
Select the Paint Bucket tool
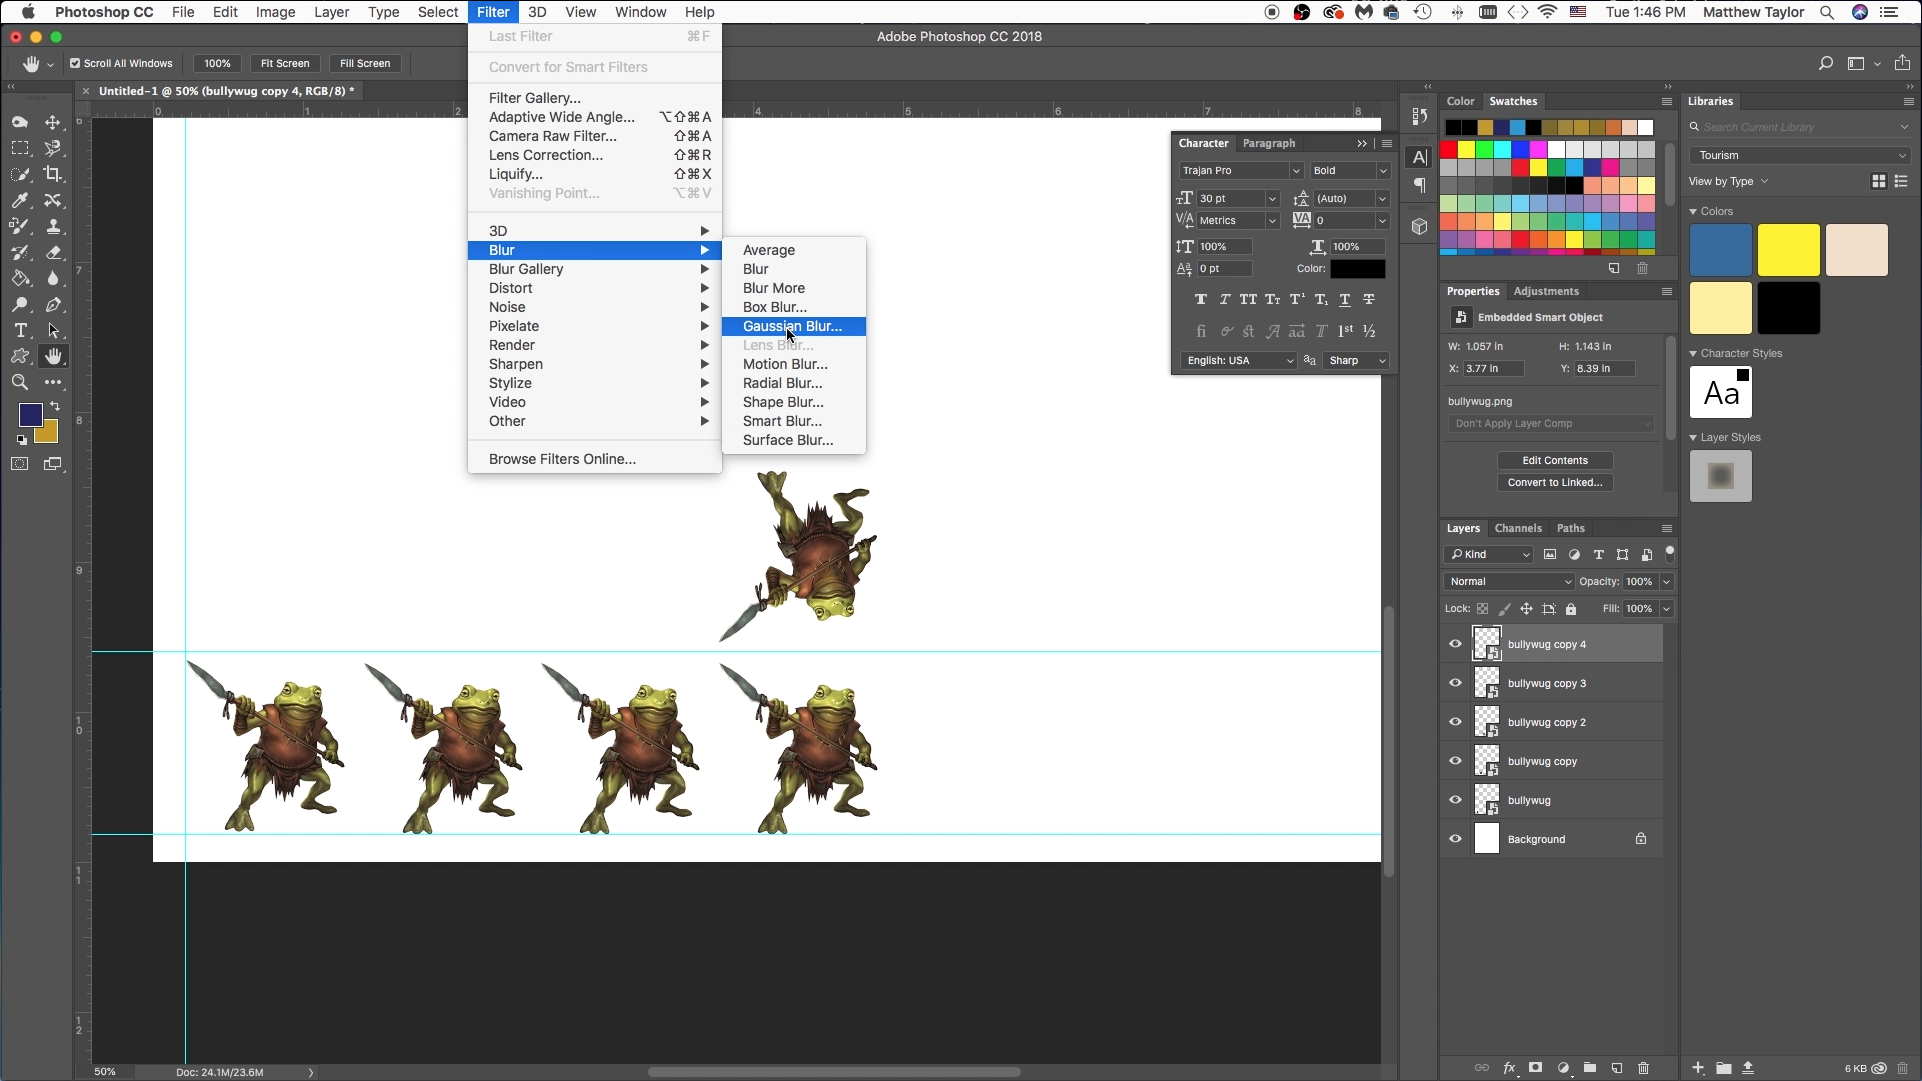20,278
